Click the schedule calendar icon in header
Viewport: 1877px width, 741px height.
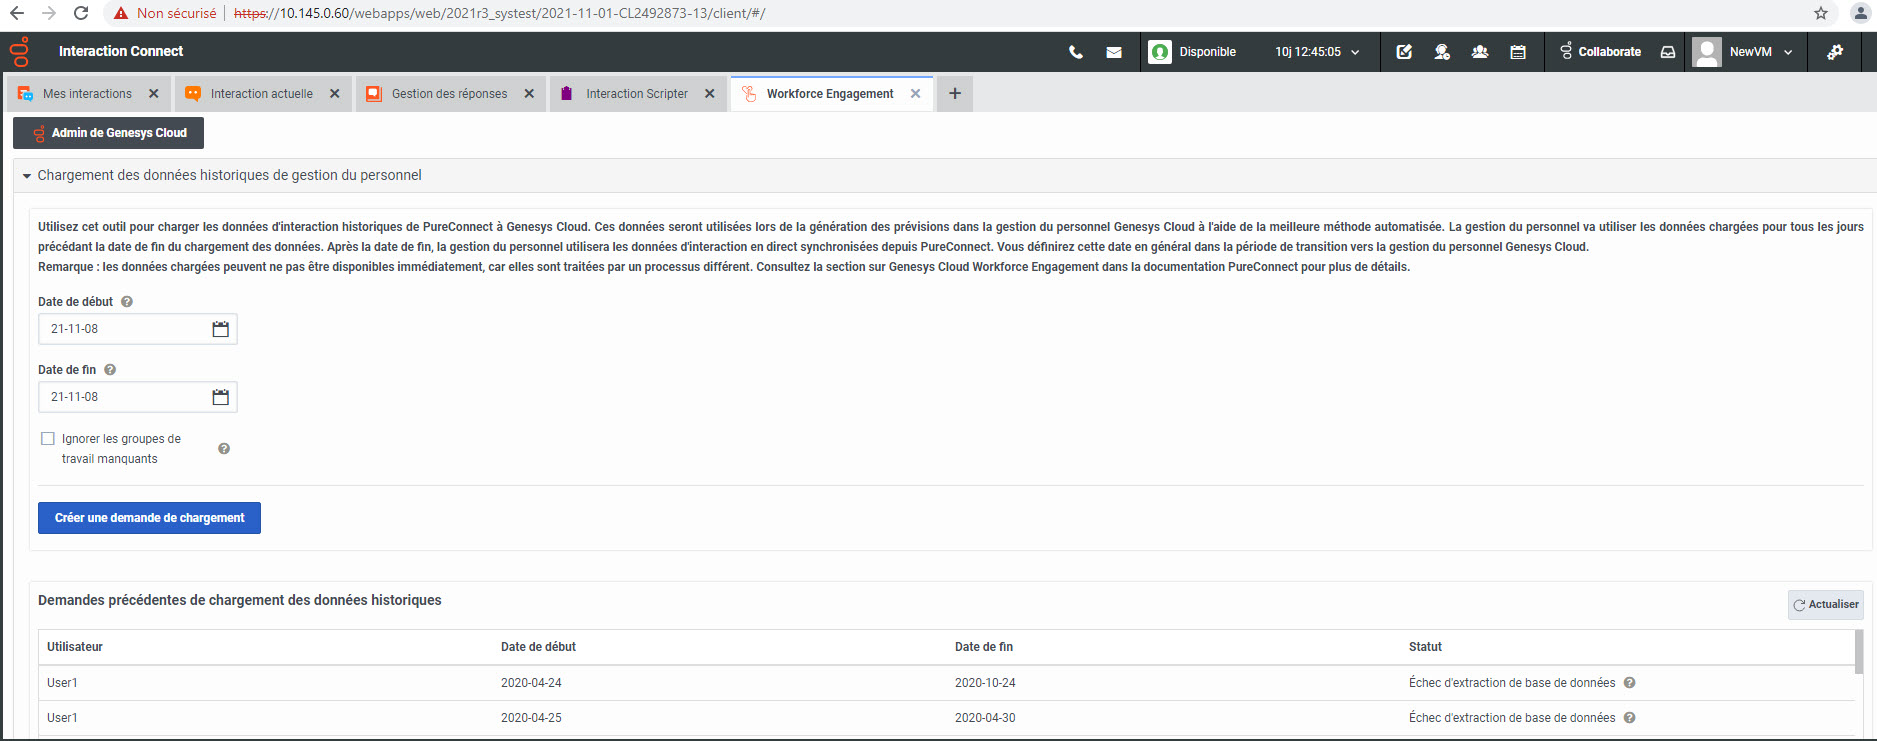(x=1518, y=52)
